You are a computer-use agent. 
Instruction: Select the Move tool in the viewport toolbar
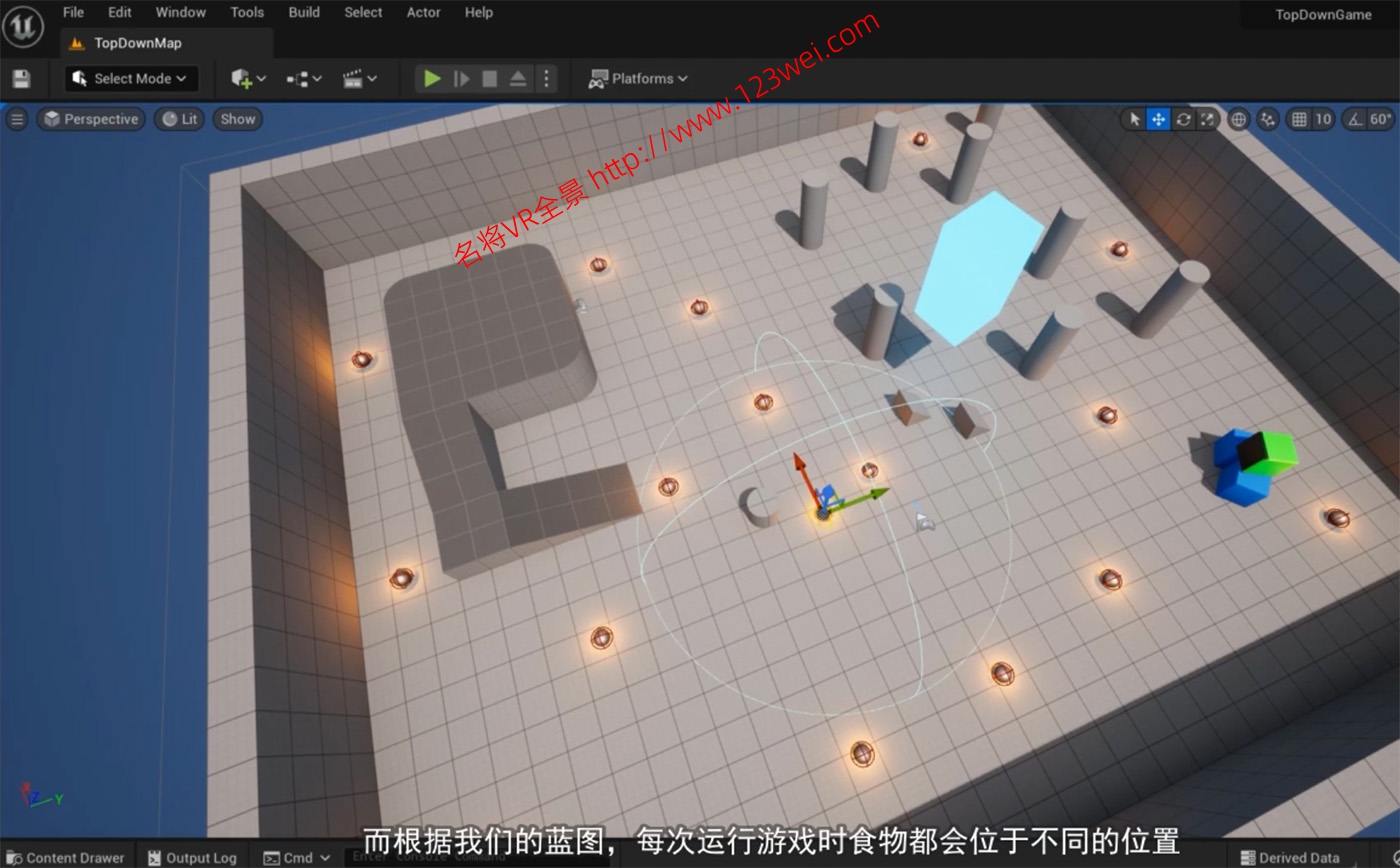(1158, 119)
